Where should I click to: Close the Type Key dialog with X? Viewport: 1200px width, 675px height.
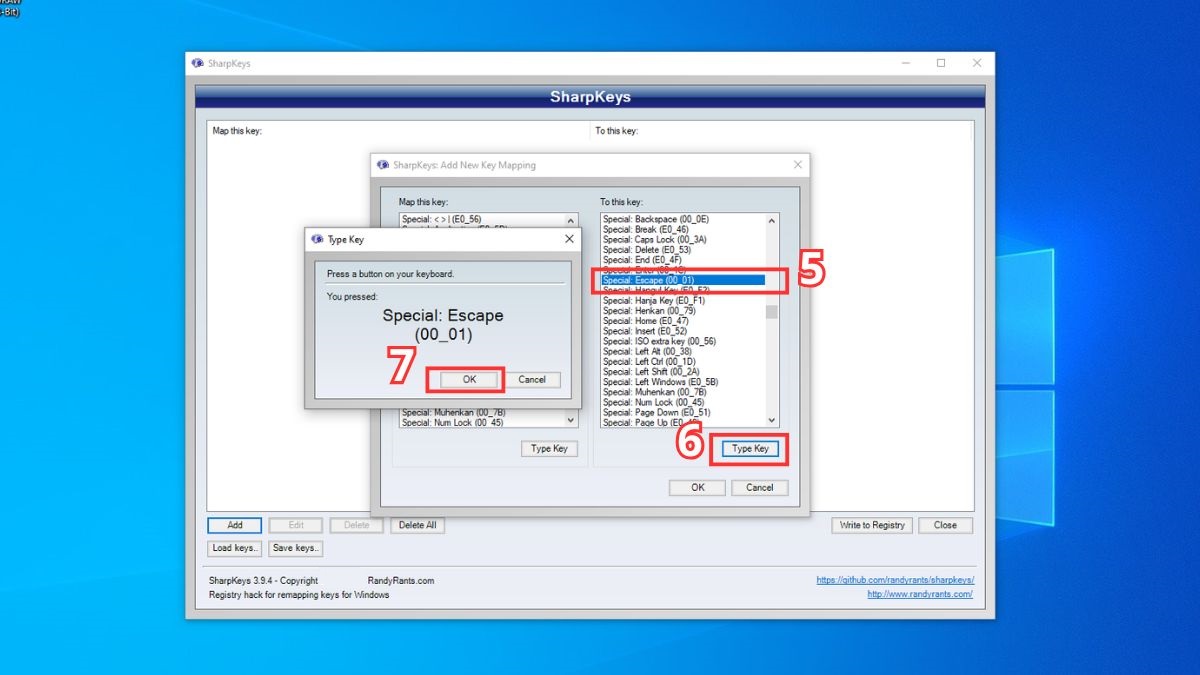[x=569, y=239]
